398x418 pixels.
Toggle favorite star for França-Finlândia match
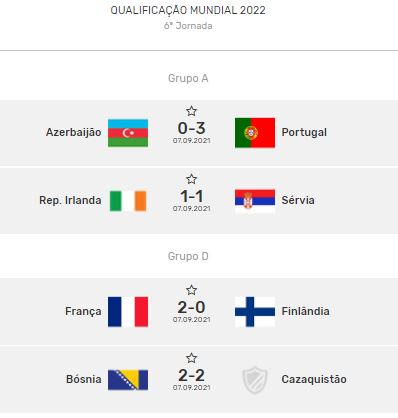191,290
